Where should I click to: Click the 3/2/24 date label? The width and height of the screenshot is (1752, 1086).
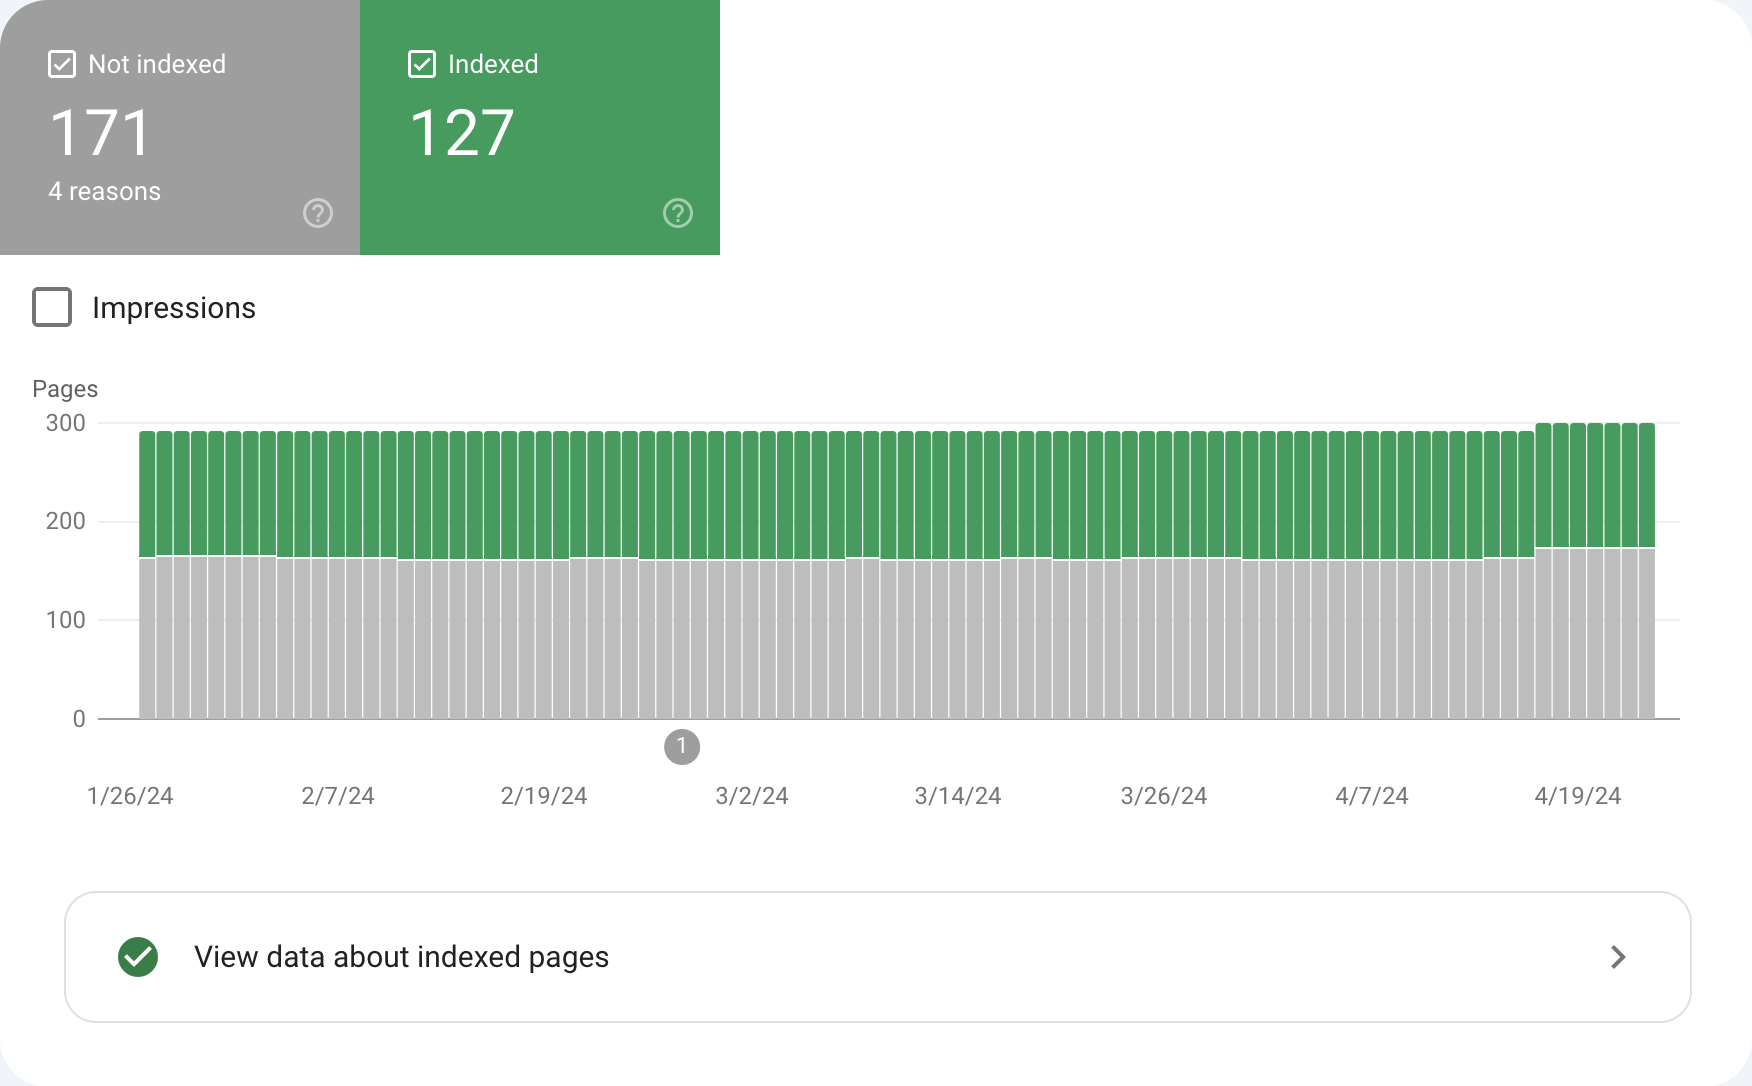[x=752, y=796]
